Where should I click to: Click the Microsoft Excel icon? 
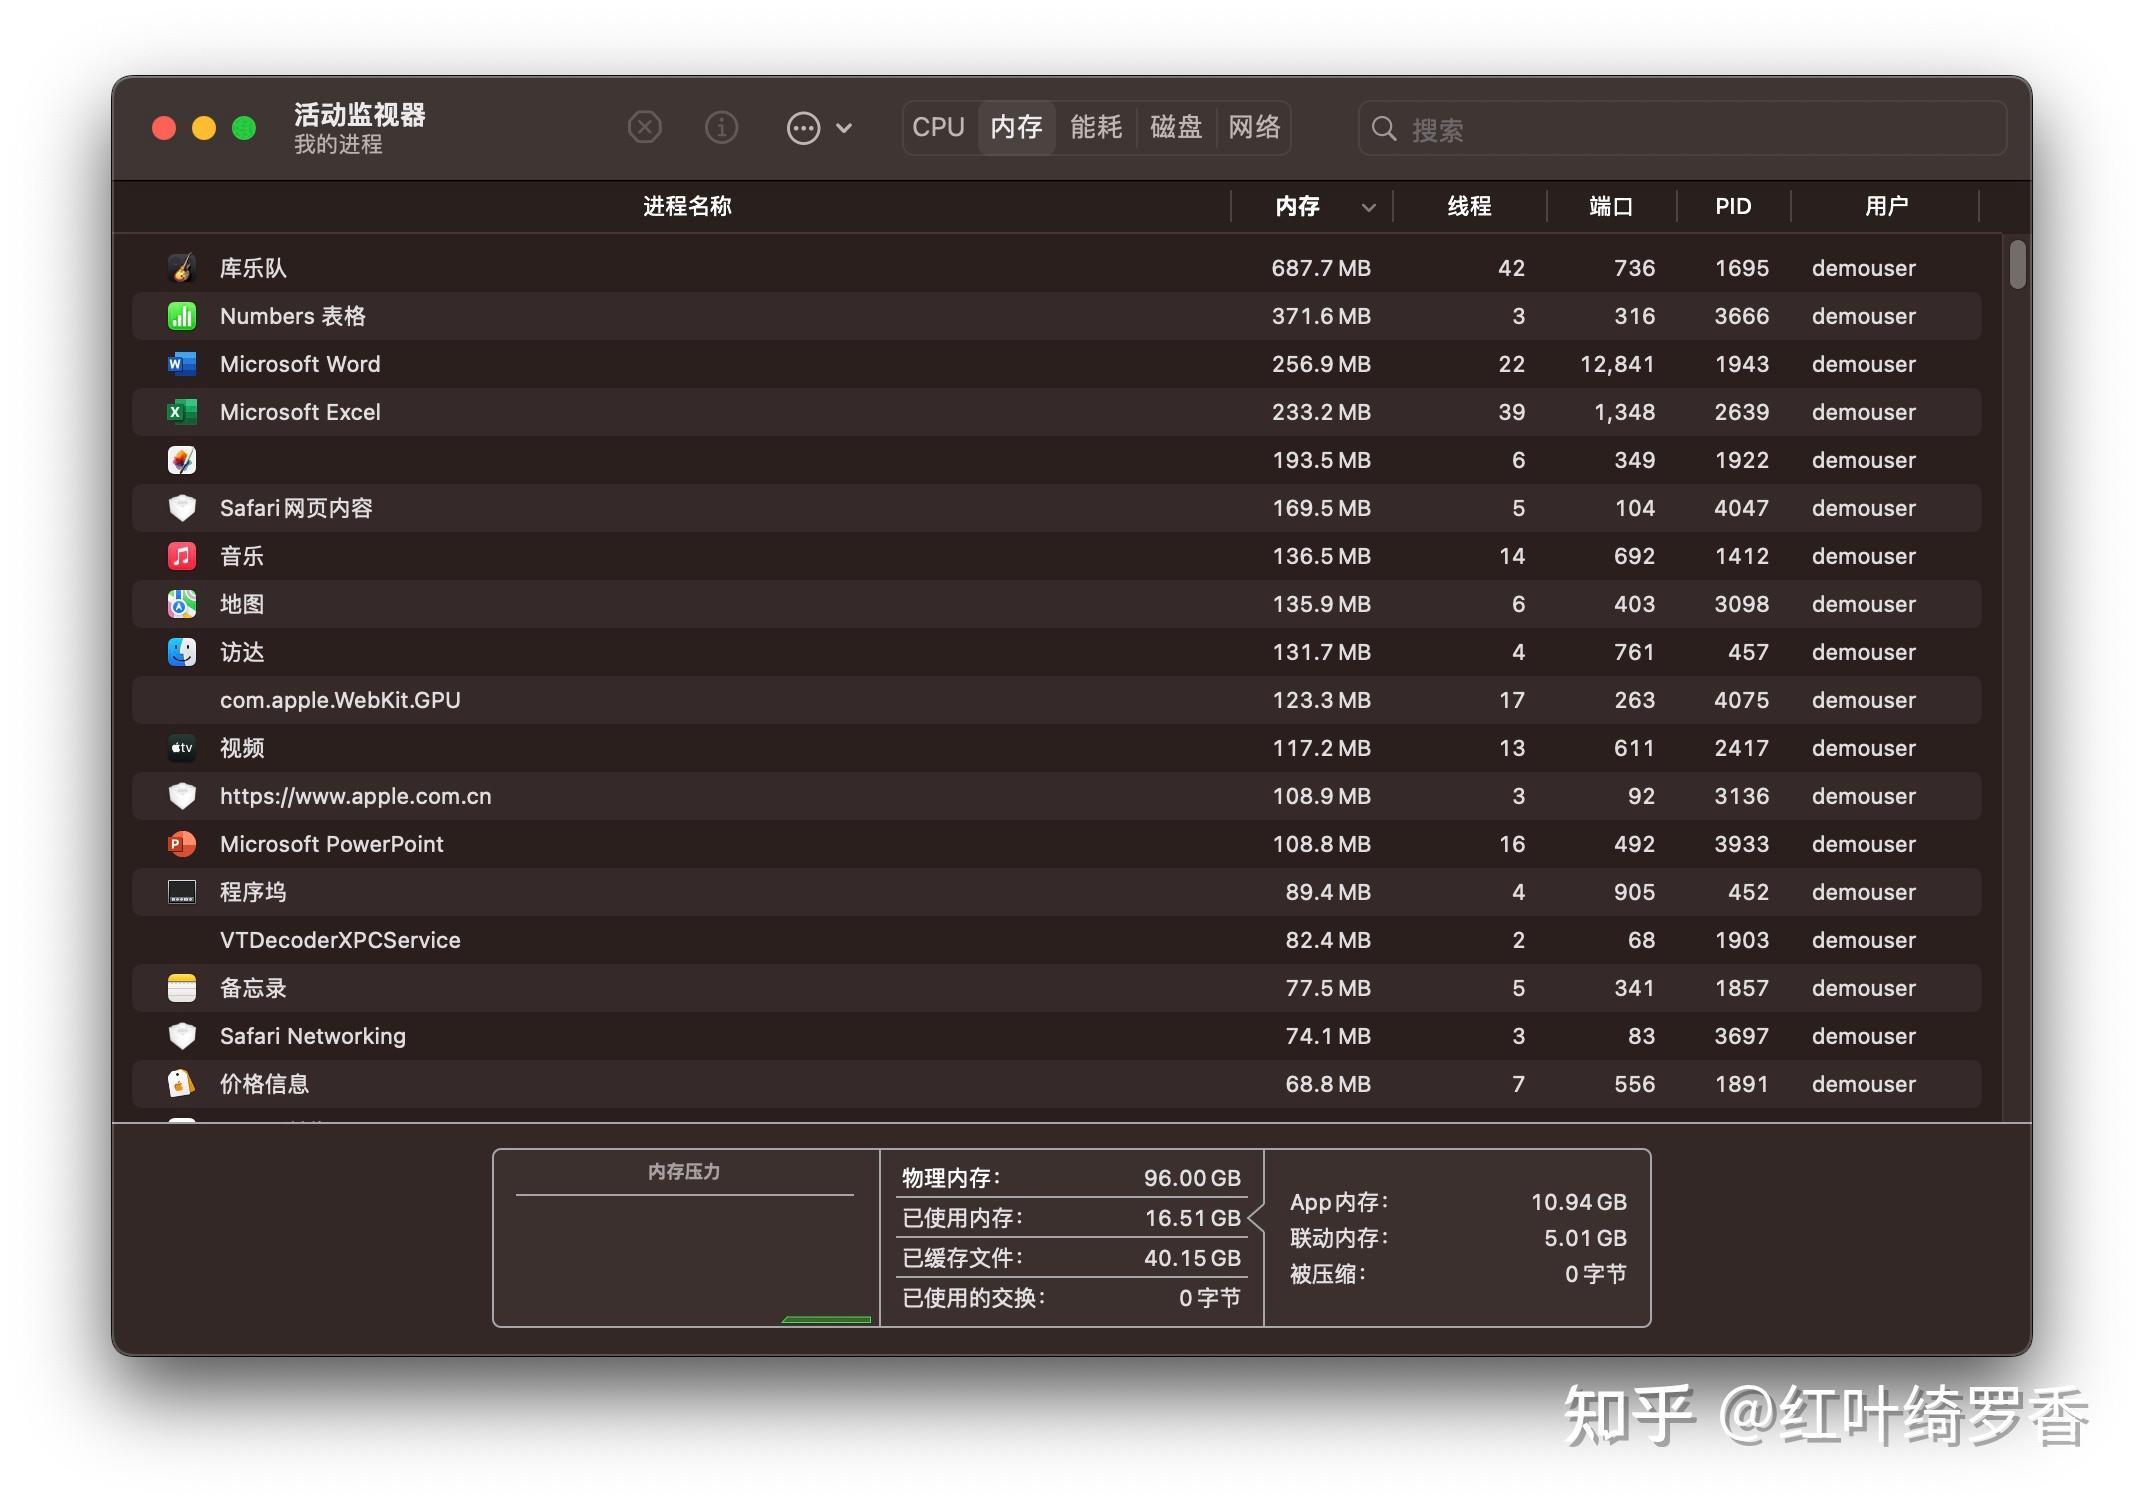click(x=181, y=411)
